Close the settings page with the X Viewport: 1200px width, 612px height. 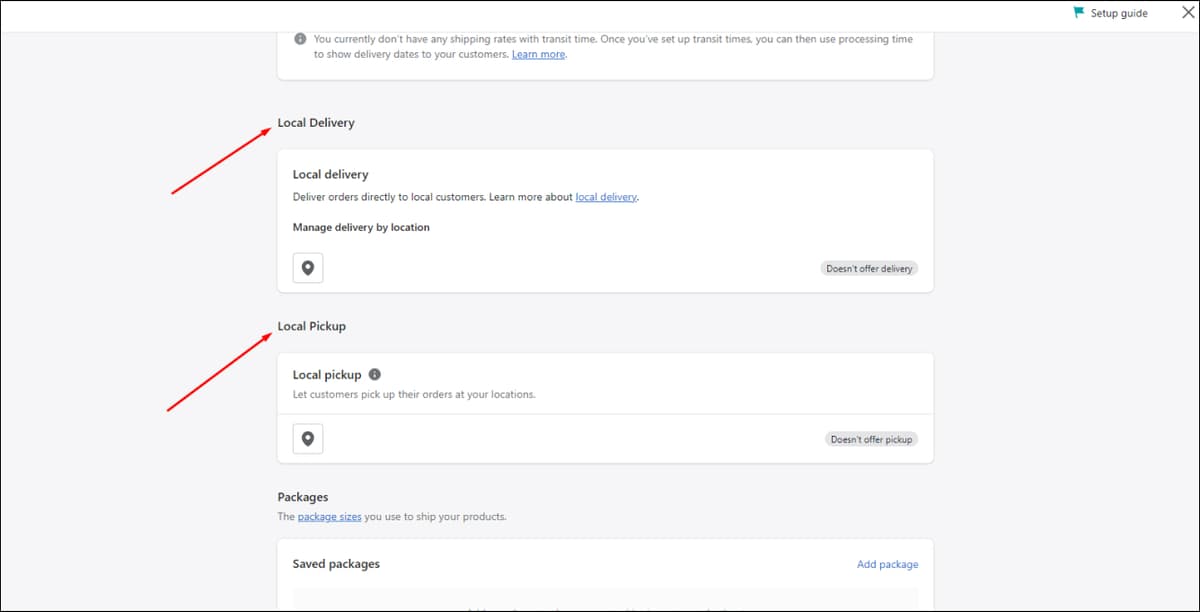click(1189, 13)
